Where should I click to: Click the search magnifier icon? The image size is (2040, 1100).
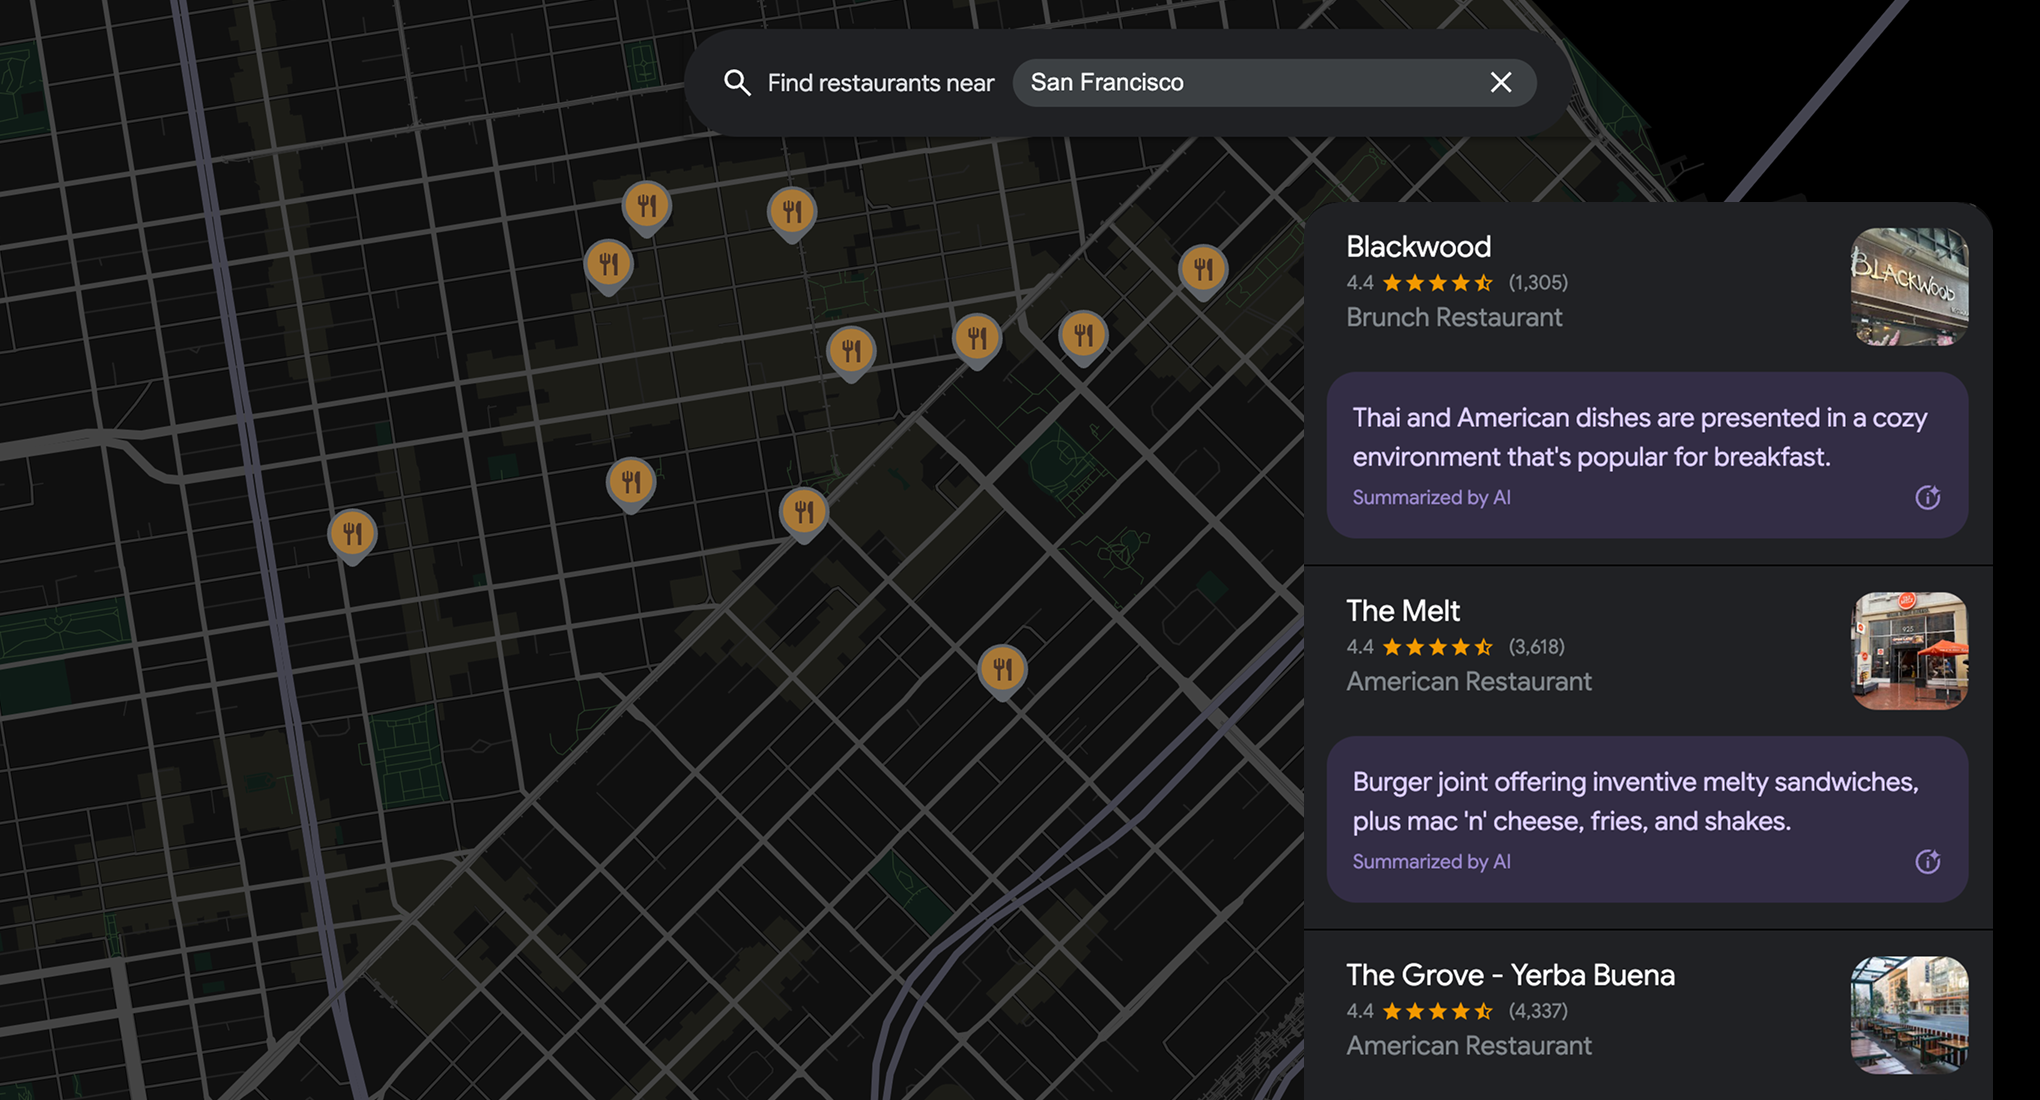pos(737,83)
